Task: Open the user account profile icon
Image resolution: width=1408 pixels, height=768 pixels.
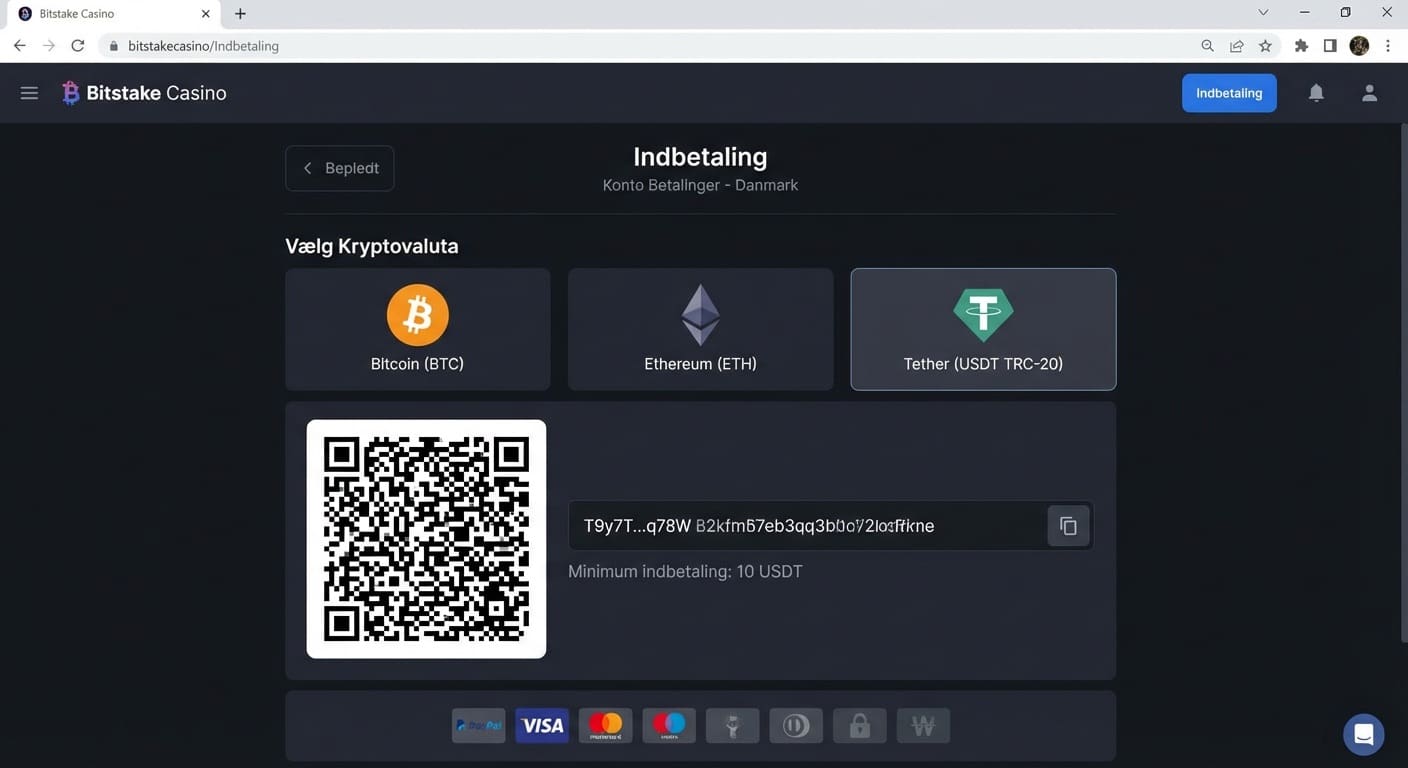Action: coord(1369,92)
